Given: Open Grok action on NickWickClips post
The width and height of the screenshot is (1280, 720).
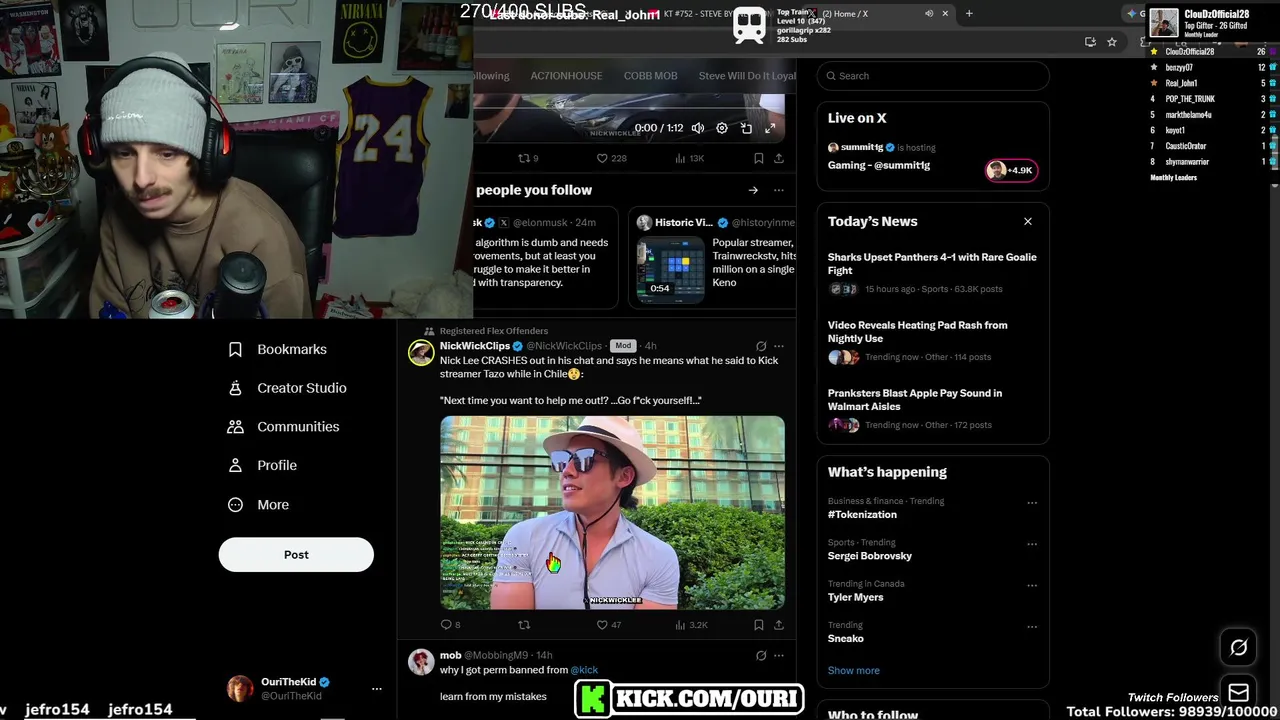Looking at the screenshot, I should coord(761,346).
